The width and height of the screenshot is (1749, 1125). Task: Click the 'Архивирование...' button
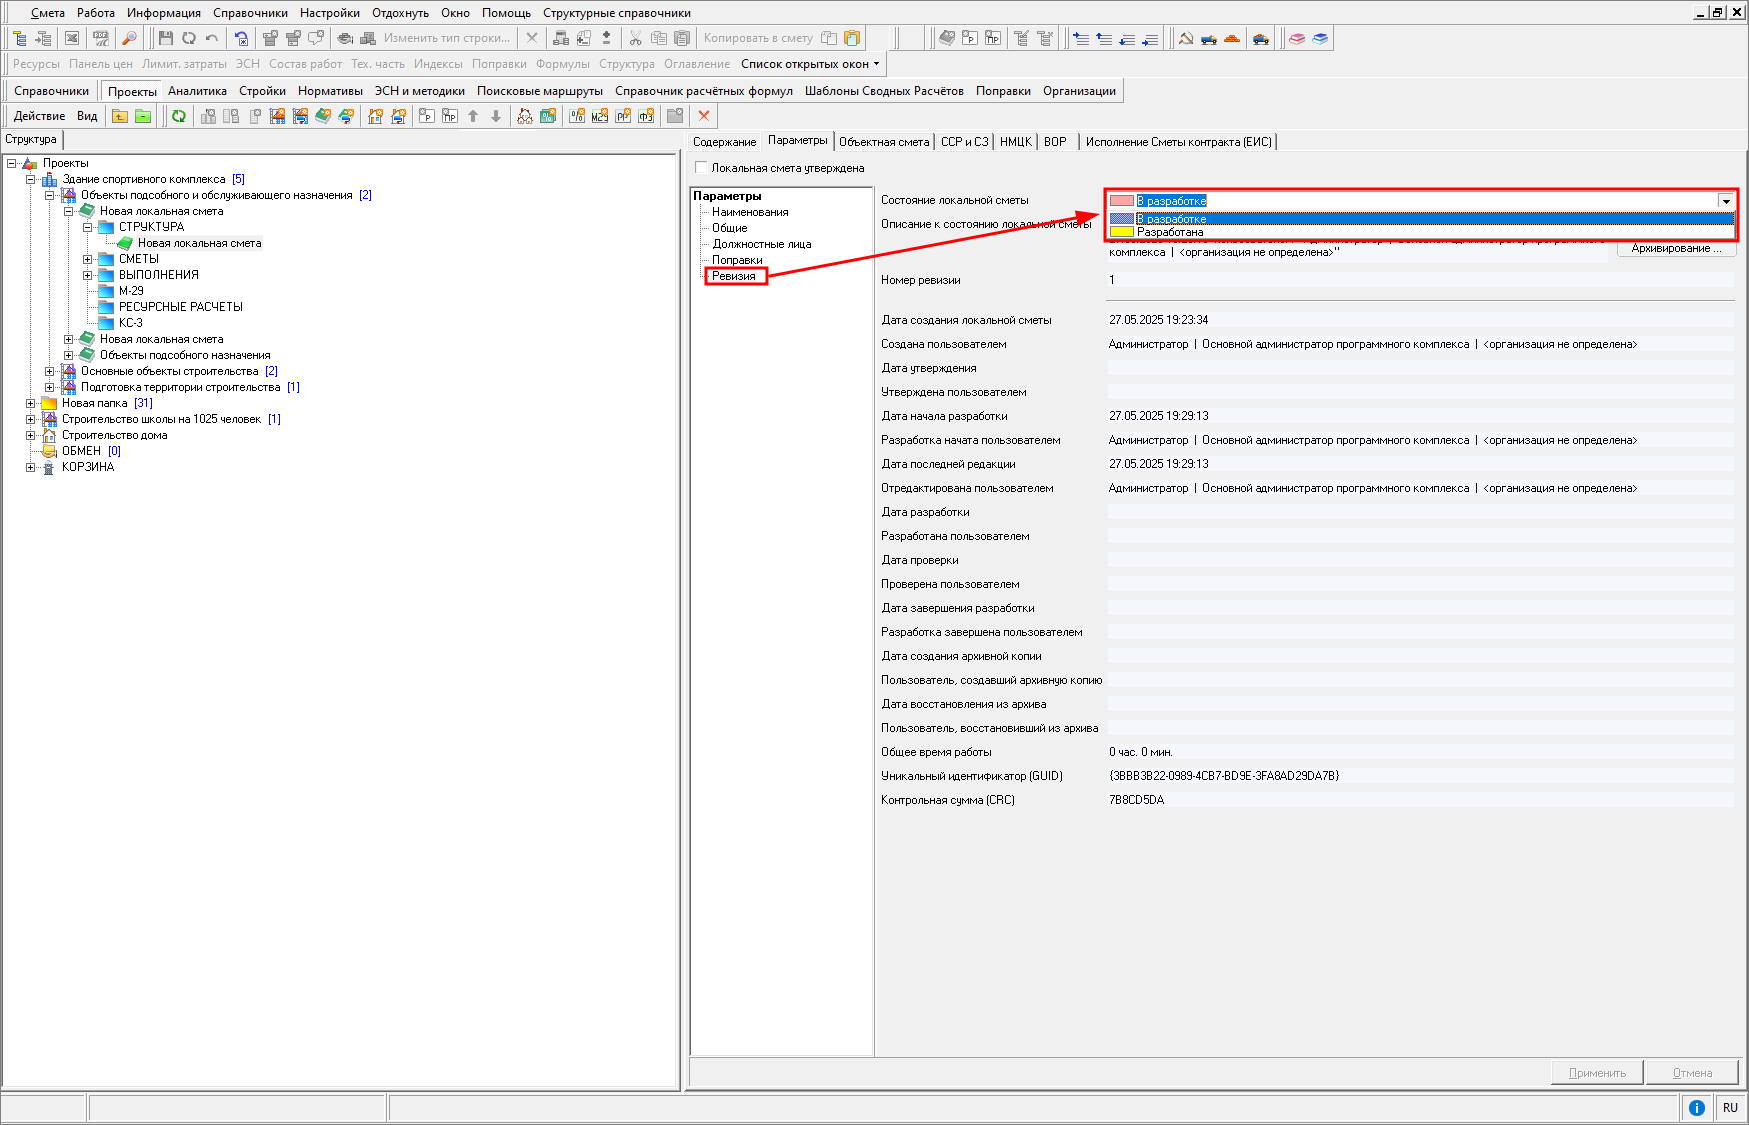tap(1676, 248)
